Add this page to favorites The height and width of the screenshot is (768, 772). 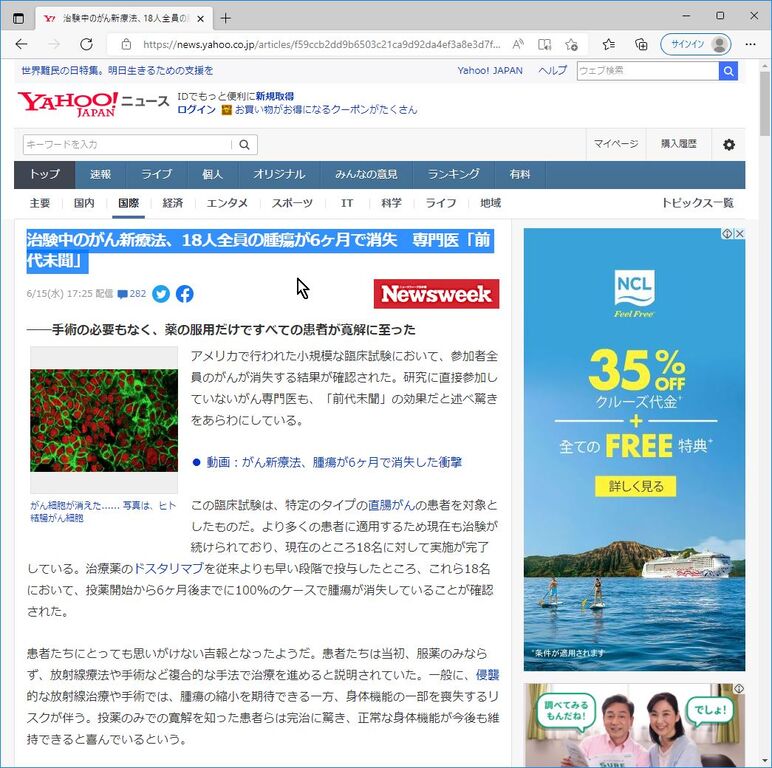click(x=571, y=44)
